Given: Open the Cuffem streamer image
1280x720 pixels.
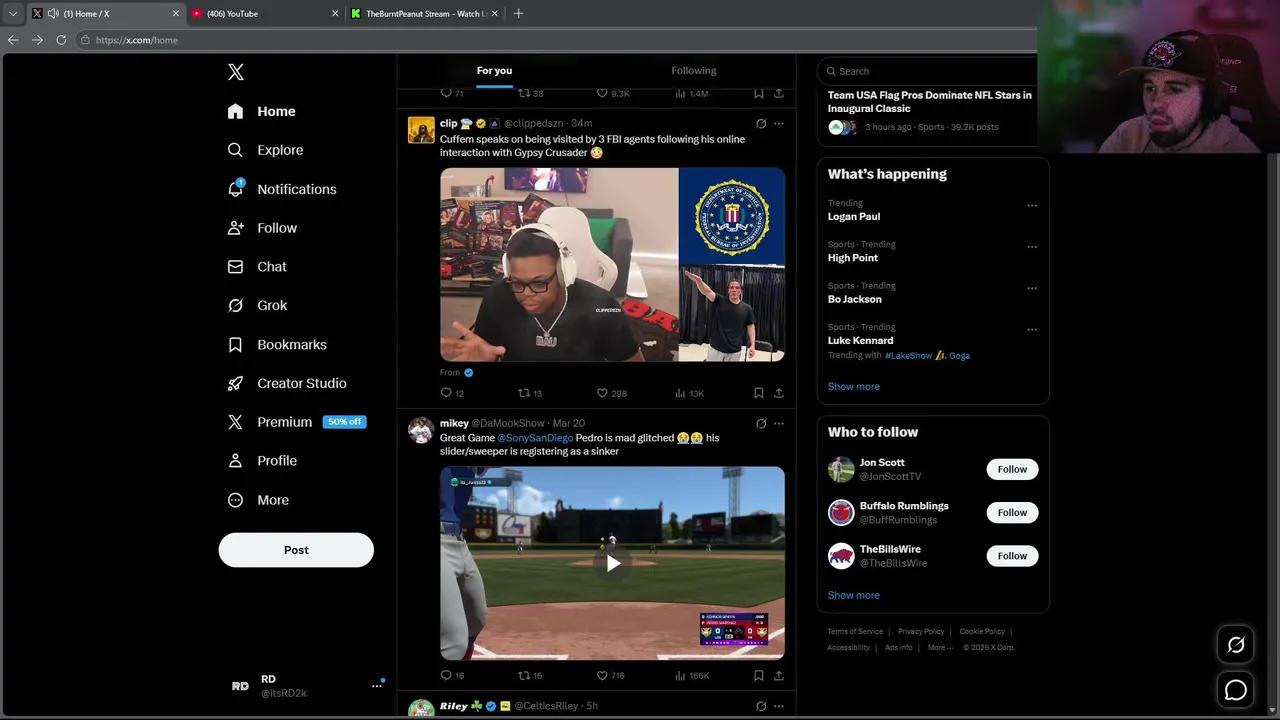Looking at the screenshot, I should click(x=559, y=264).
